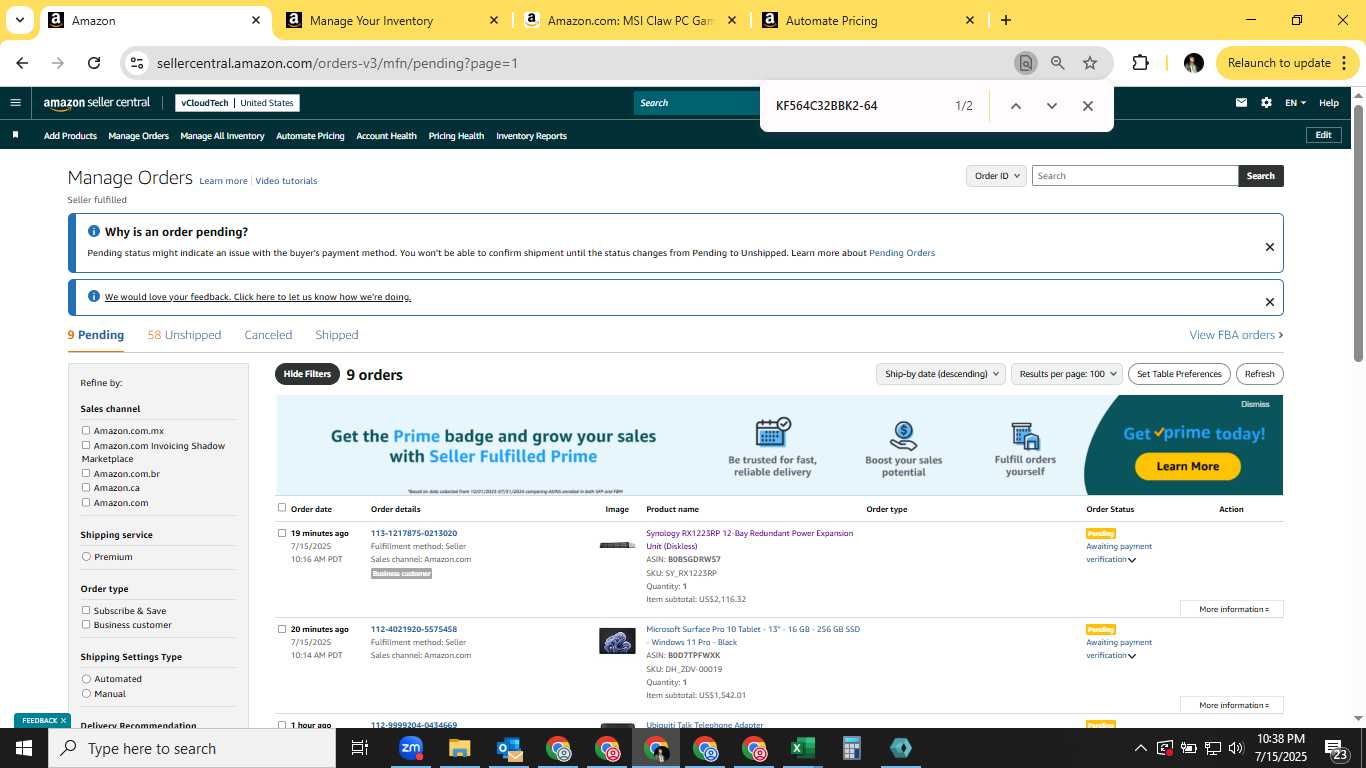Open Calculator from taskbar

(851, 748)
